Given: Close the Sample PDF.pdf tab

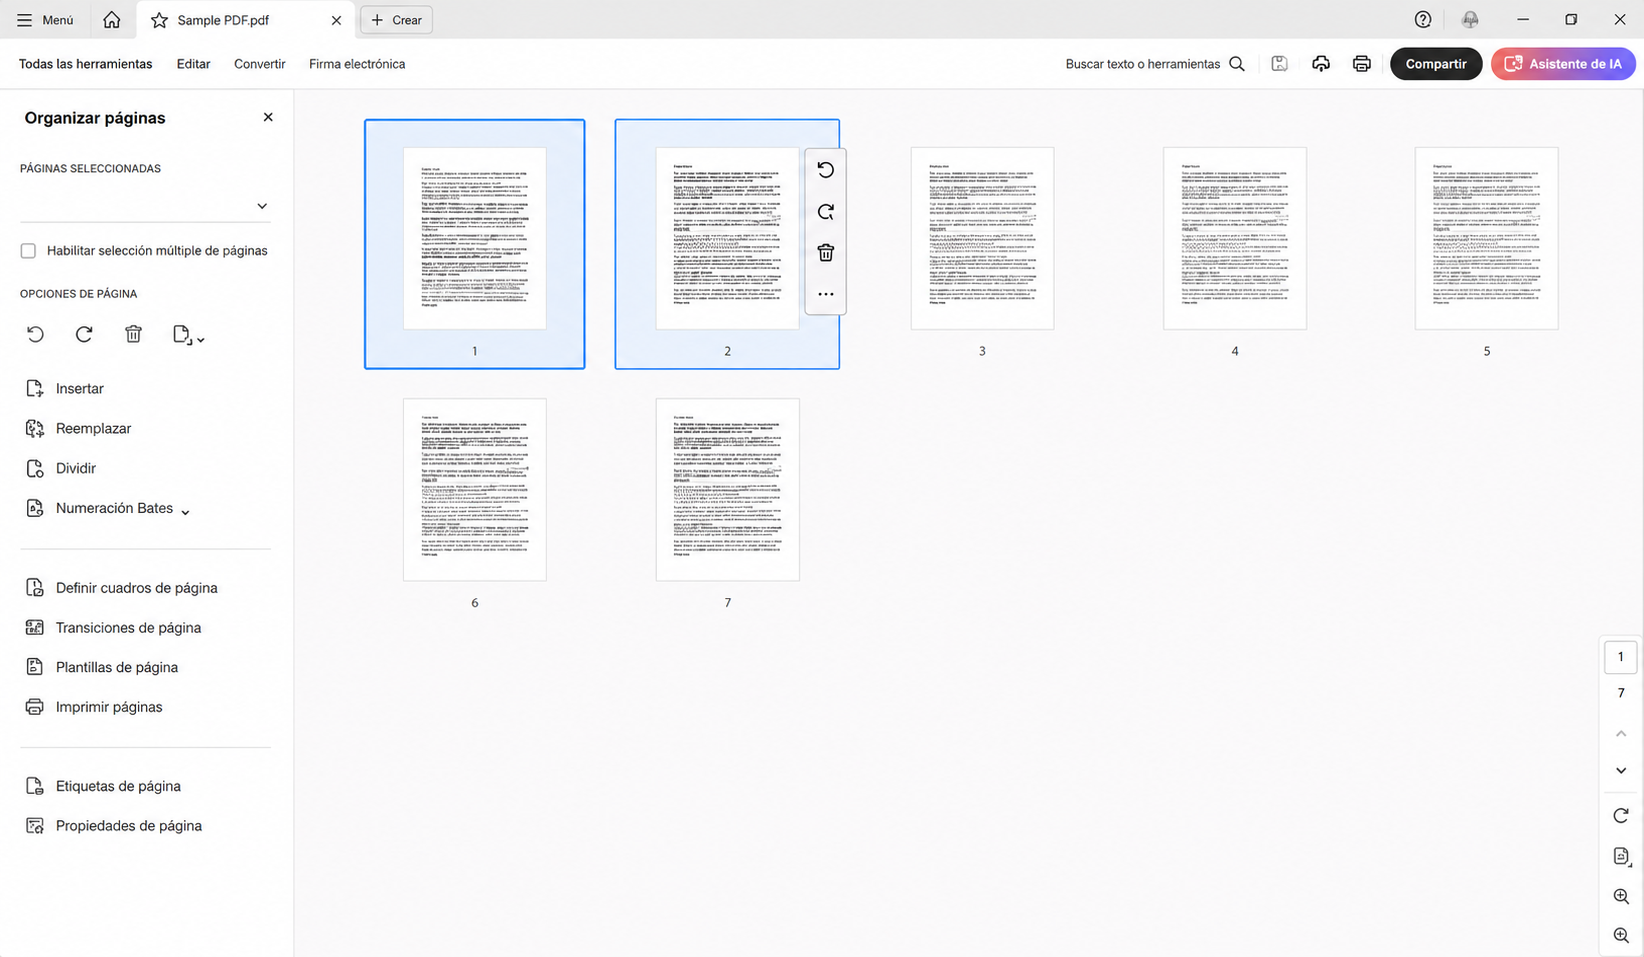Looking at the screenshot, I should 336,20.
